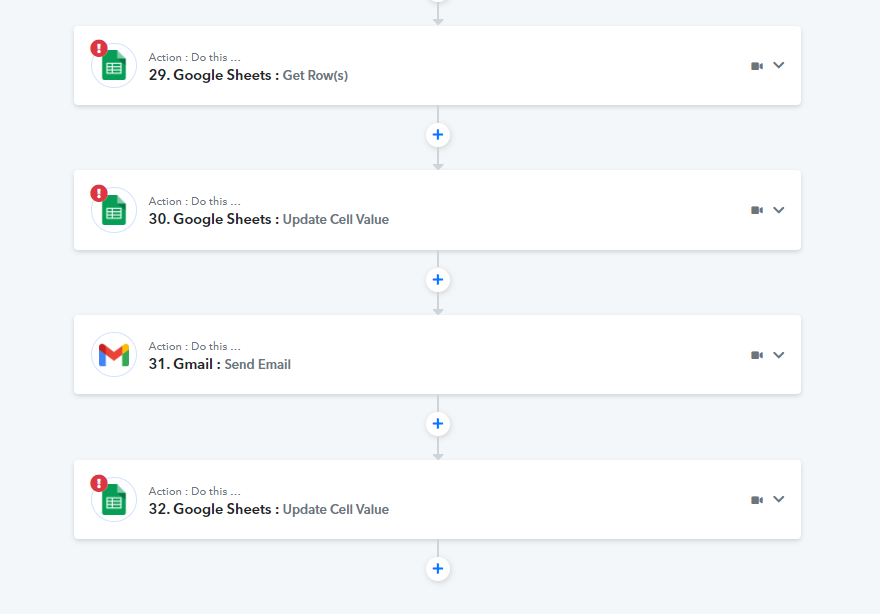Image resolution: width=880 pixels, height=614 pixels.
Task: Click the Google Sheets icon on step 32
Action: tap(114, 500)
